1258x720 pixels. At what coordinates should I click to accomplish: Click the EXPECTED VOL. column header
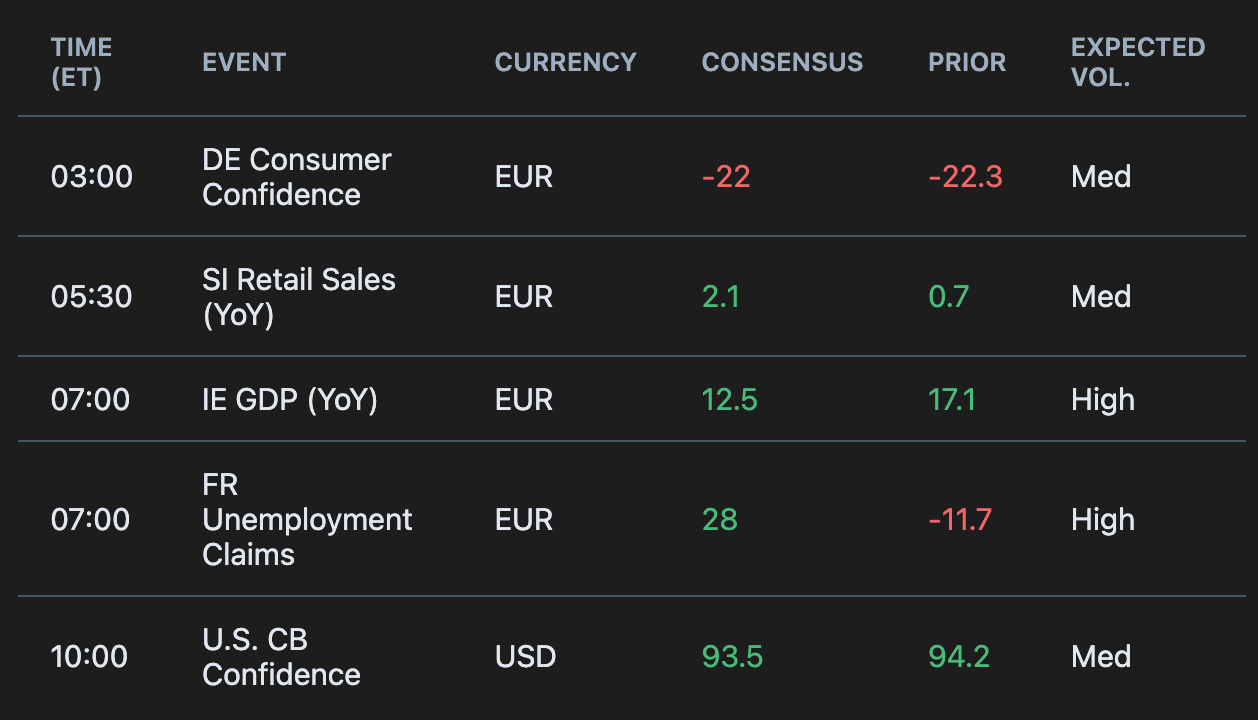[1137, 62]
